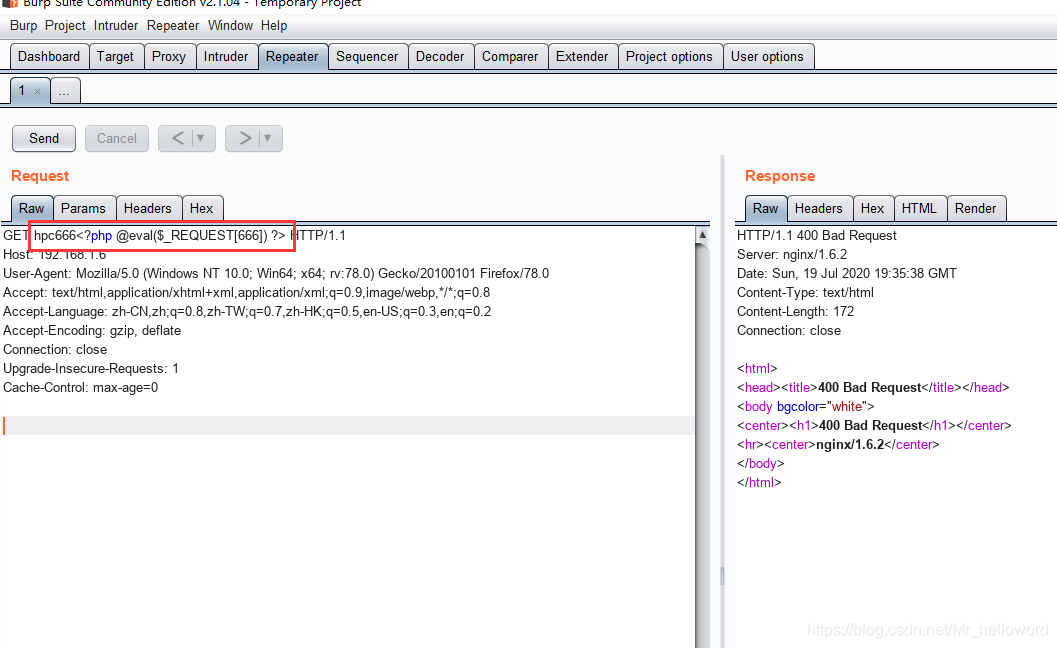The image size is (1057, 648).
Task: Open the Help menu
Action: click(274, 26)
